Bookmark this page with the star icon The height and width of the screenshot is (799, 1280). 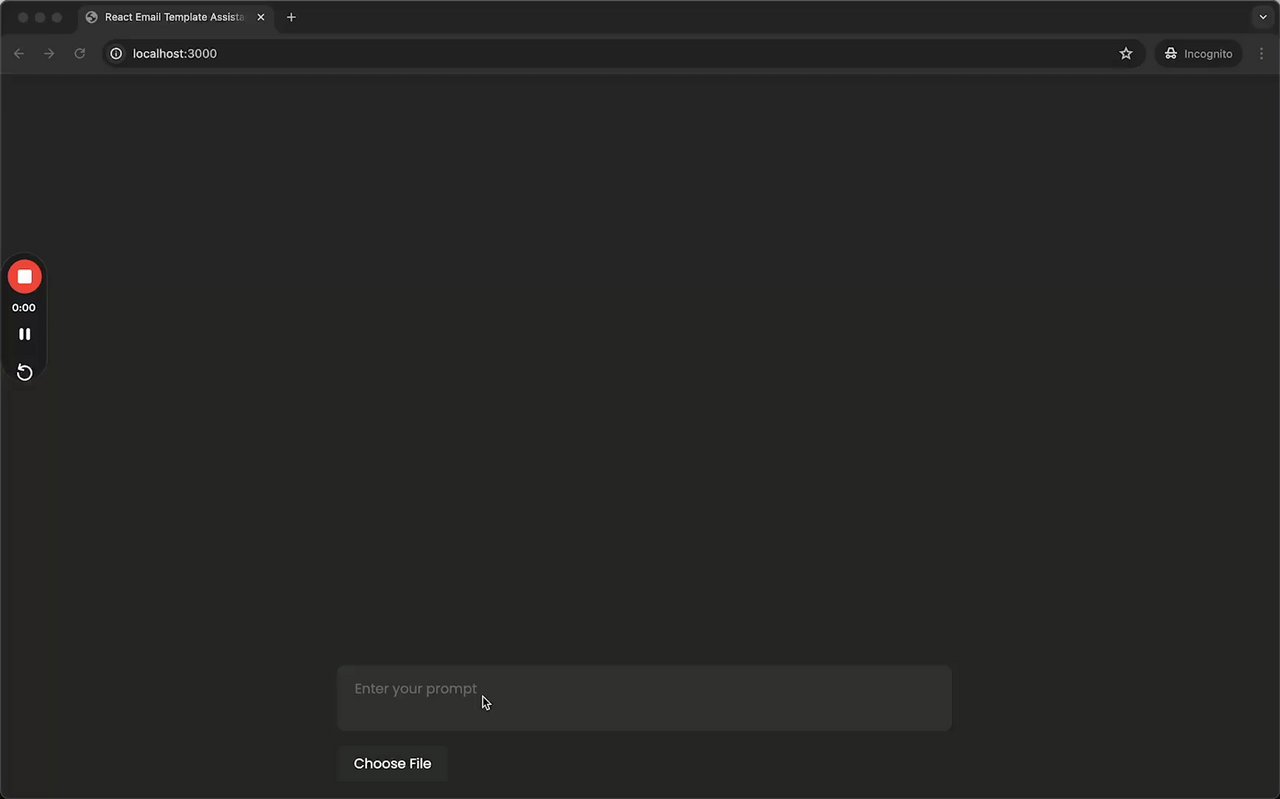[x=1126, y=53]
